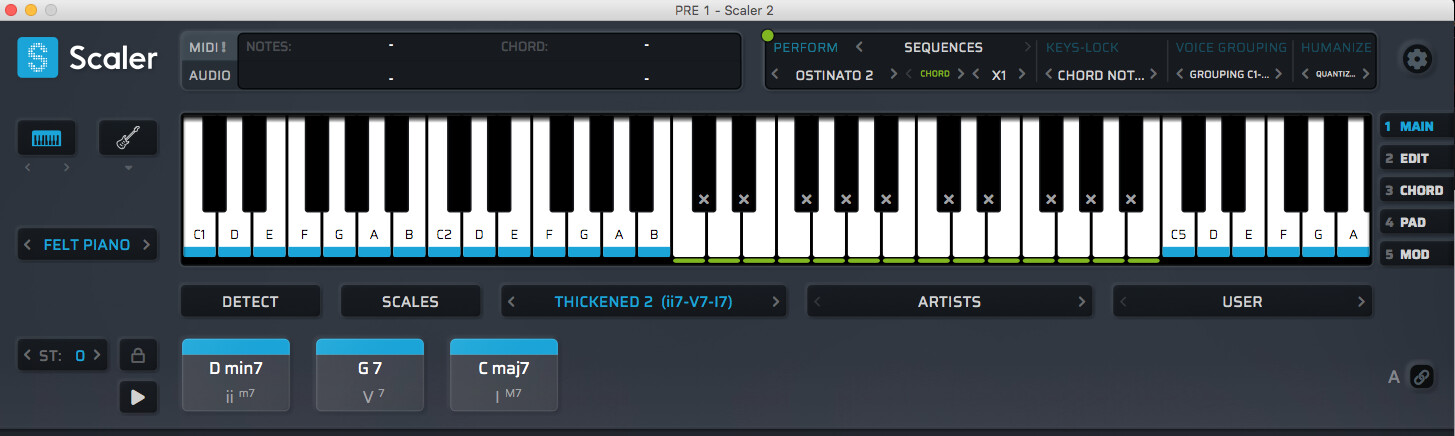Open the USER chord sets dropdown
Viewport: 1455px width, 436px height.
1242,301
